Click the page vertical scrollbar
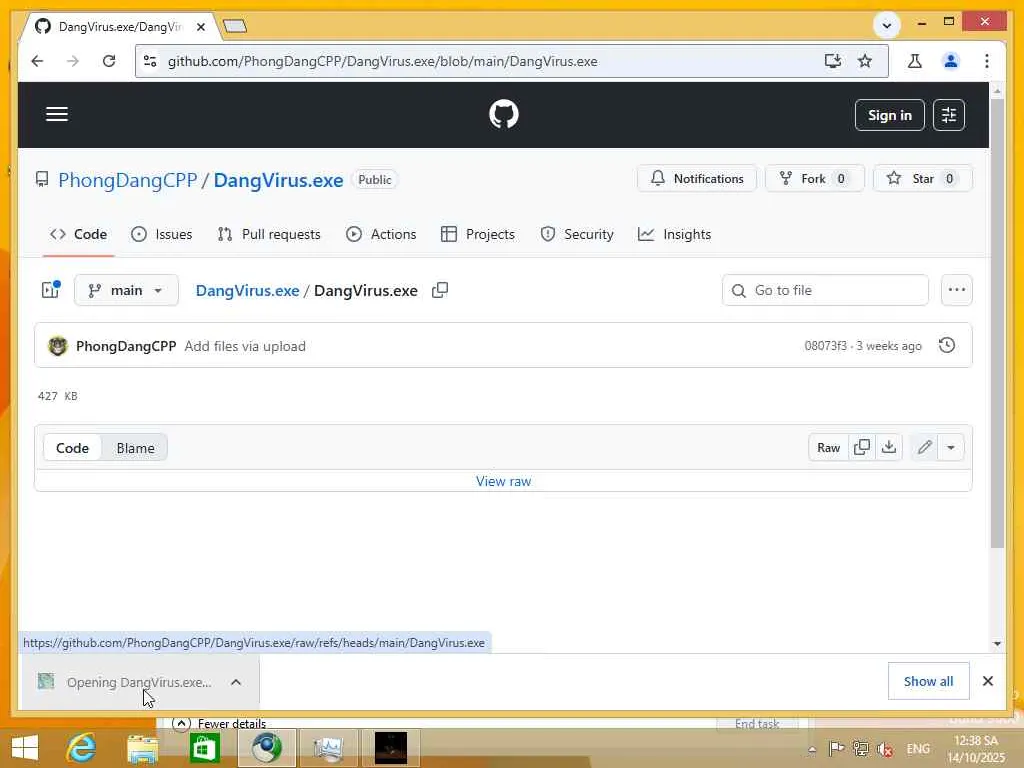 [x=997, y=323]
